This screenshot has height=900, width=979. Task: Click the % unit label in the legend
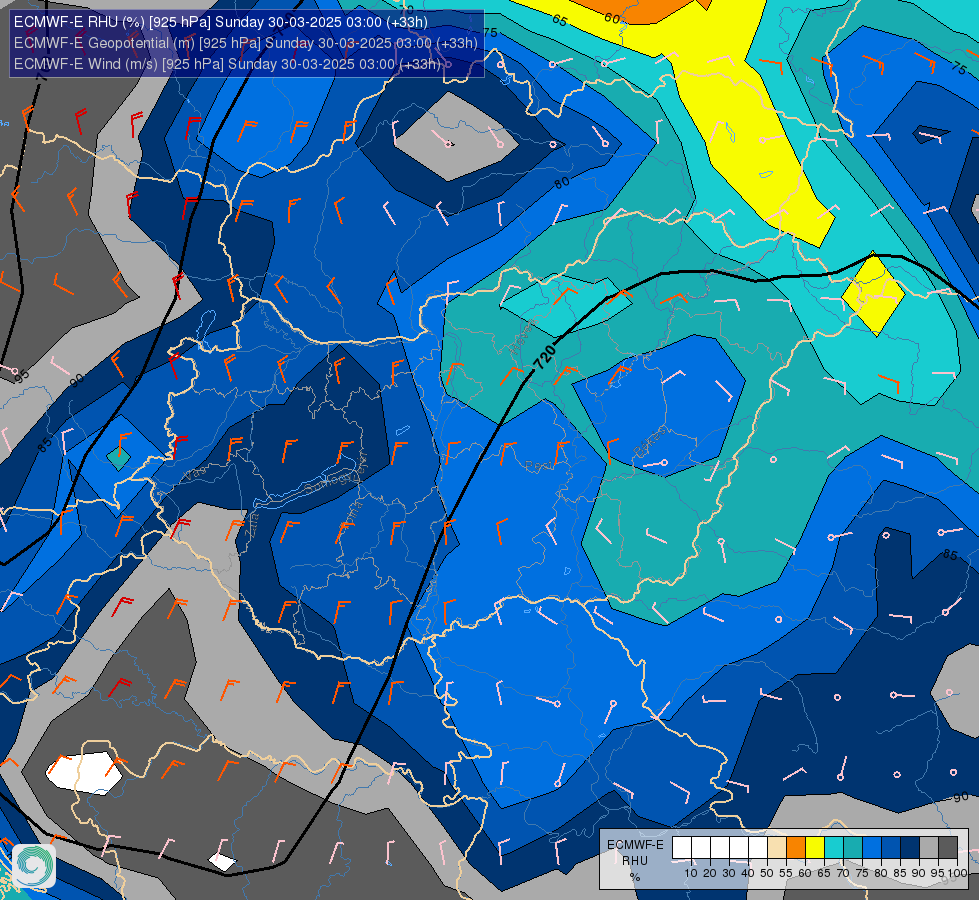coord(635,877)
